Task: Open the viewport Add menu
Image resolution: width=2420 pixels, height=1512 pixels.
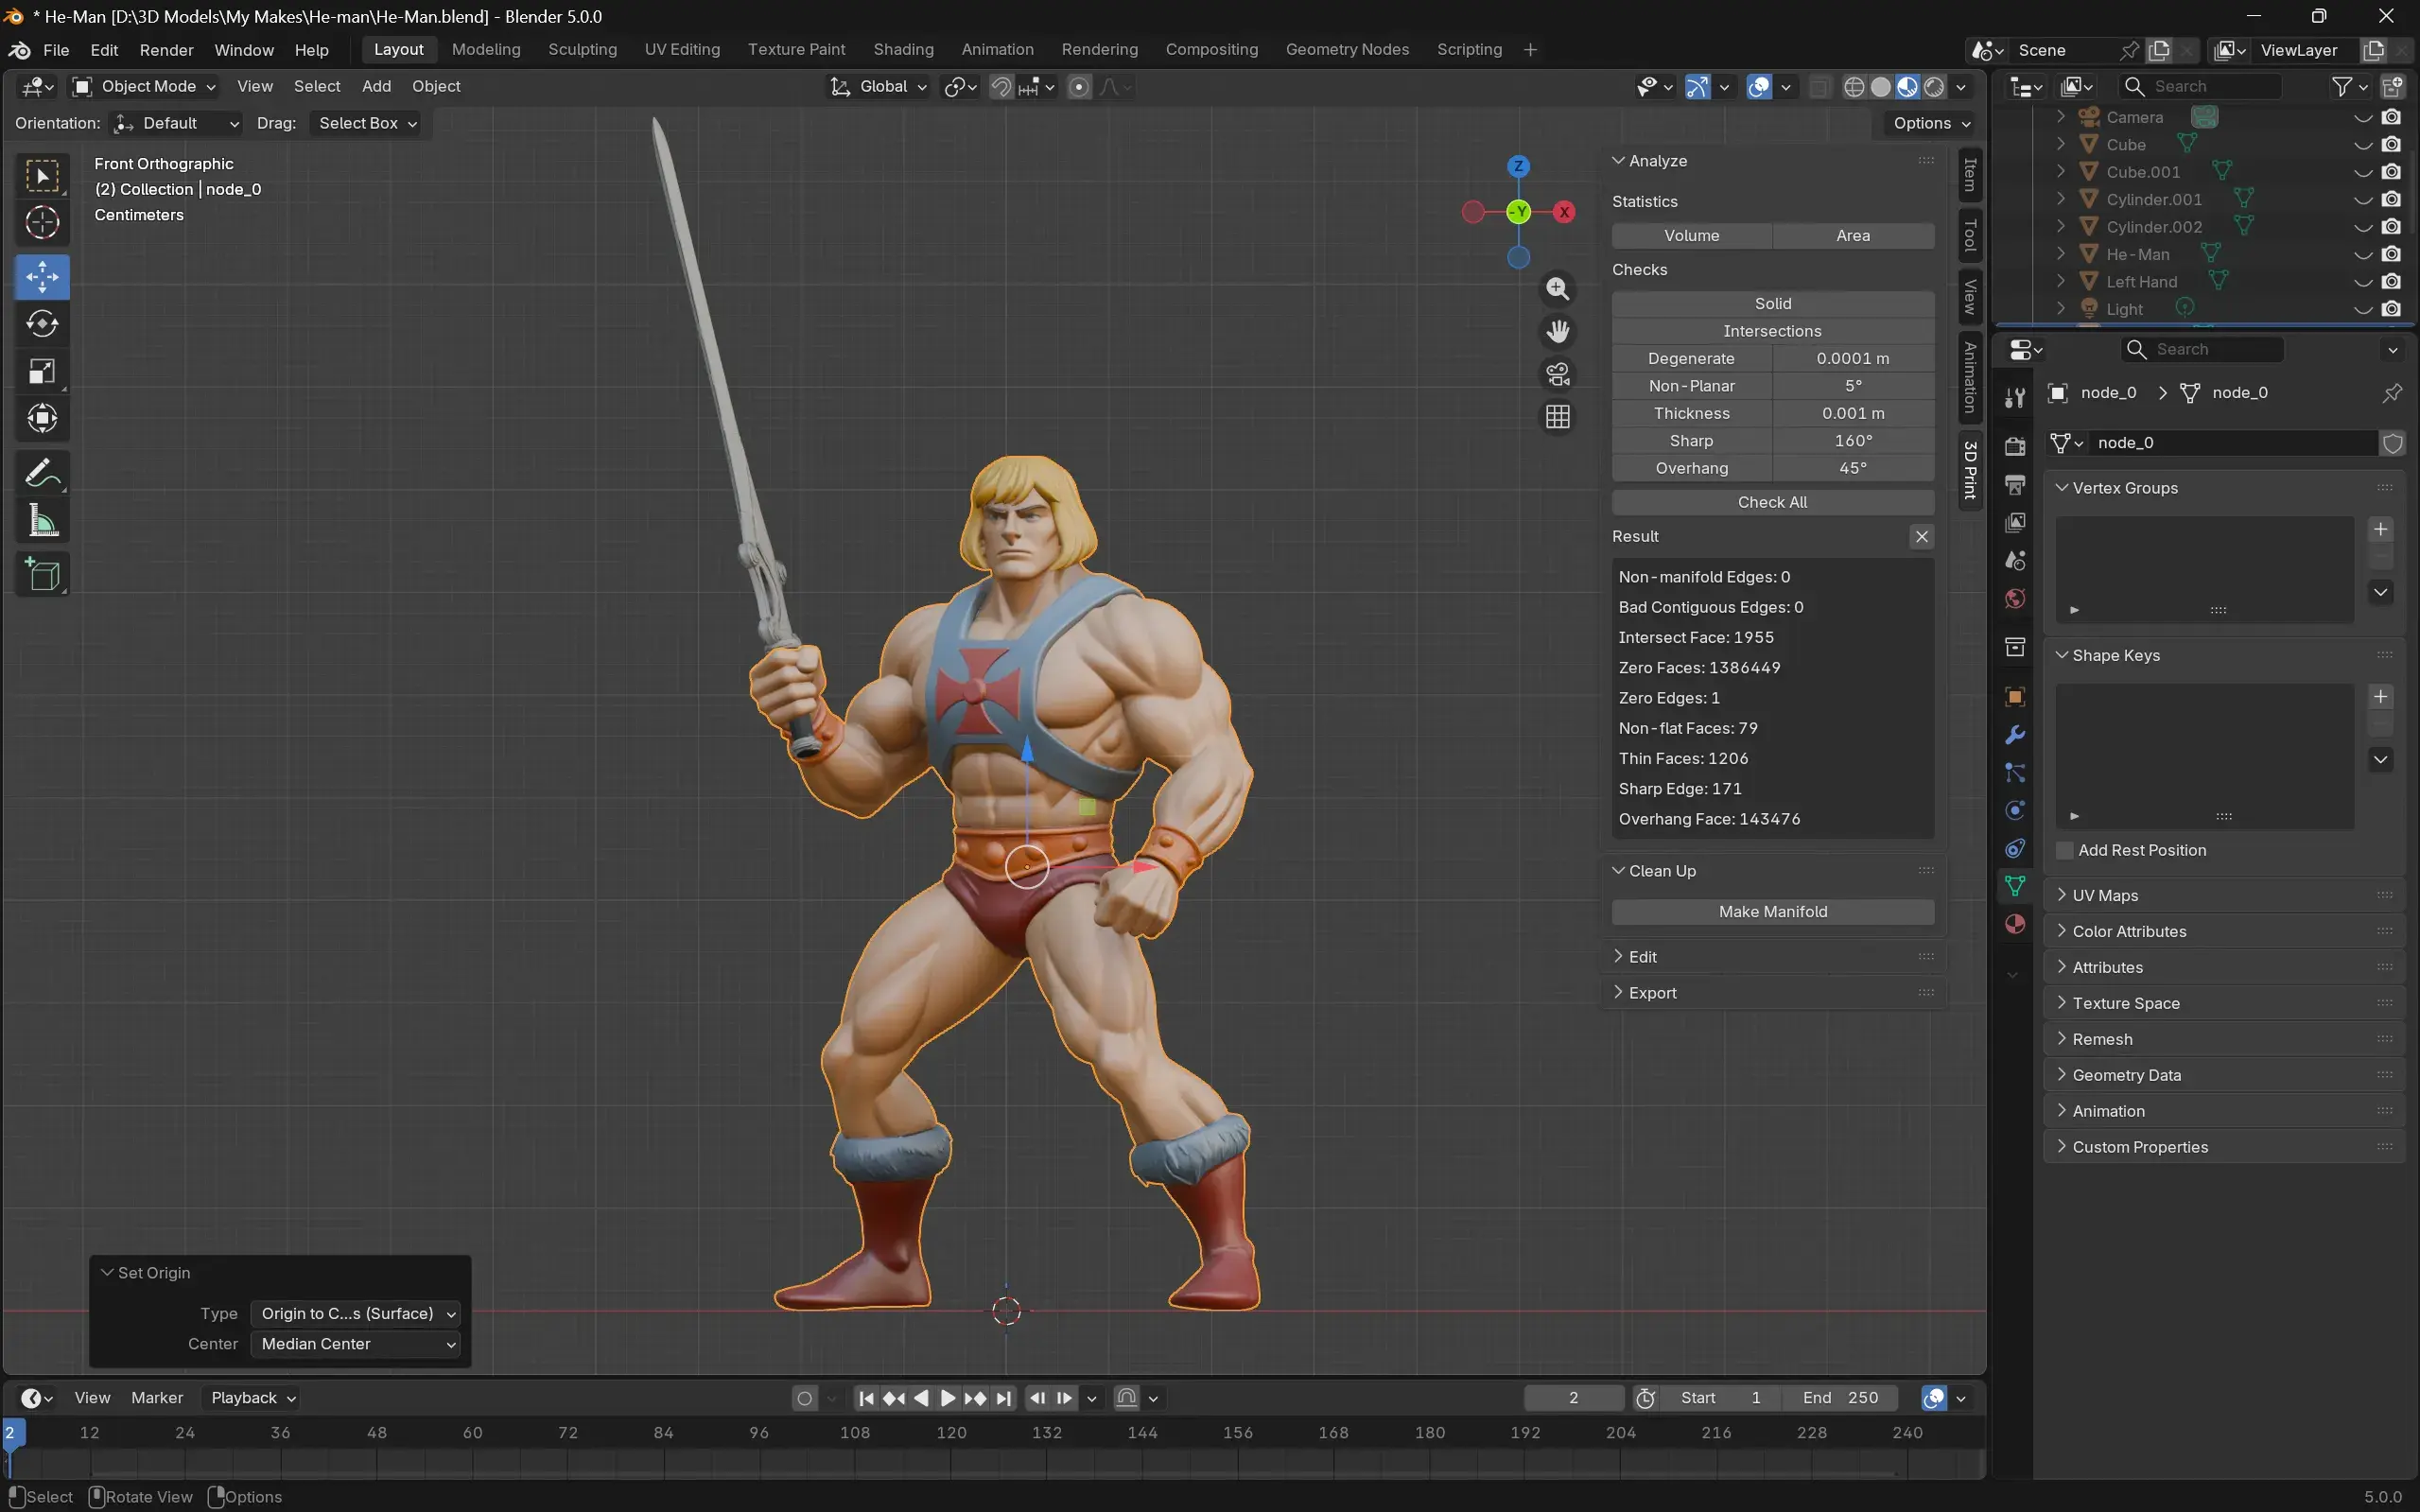Action: (x=376, y=87)
